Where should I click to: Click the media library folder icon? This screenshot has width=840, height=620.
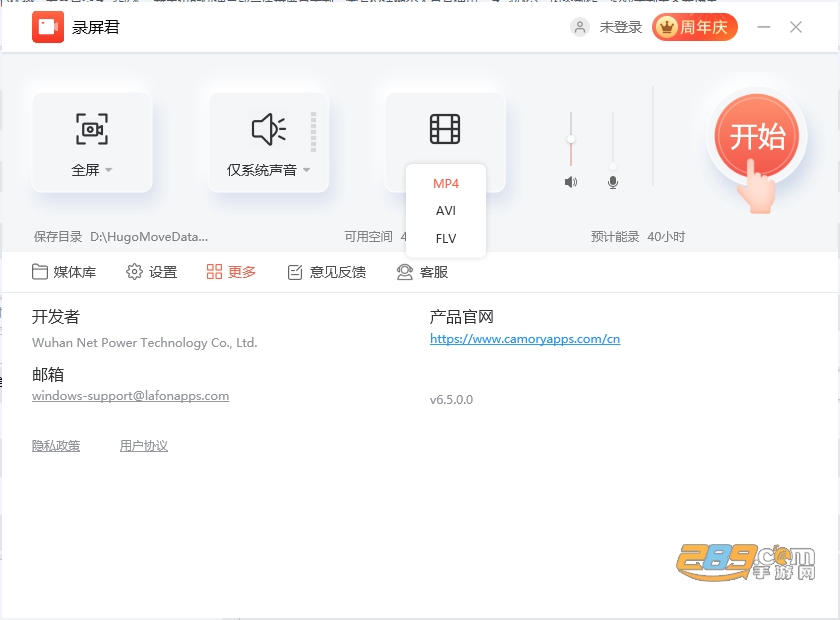(x=40, y=272)
